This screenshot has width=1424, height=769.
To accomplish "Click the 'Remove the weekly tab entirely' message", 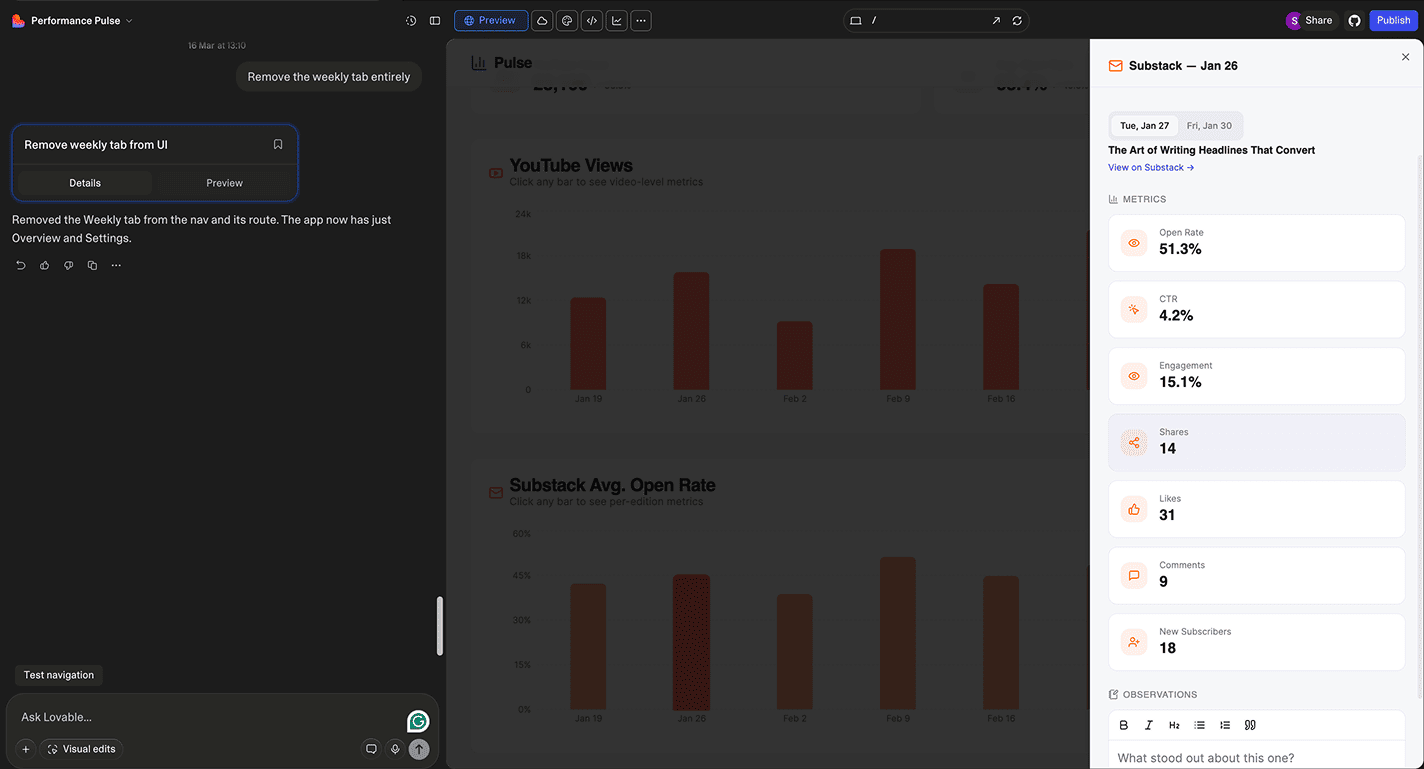I will pos(329,77).
